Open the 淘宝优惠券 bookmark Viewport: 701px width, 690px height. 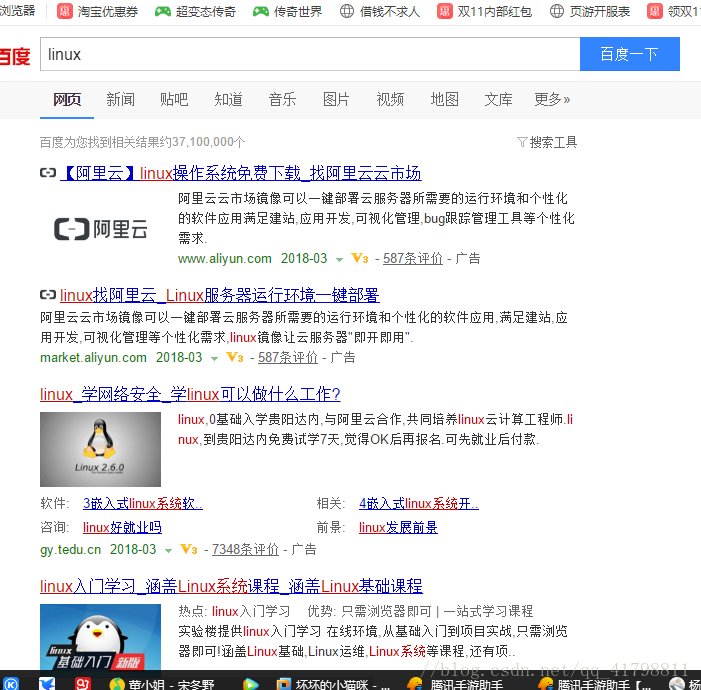coord(97,11)
